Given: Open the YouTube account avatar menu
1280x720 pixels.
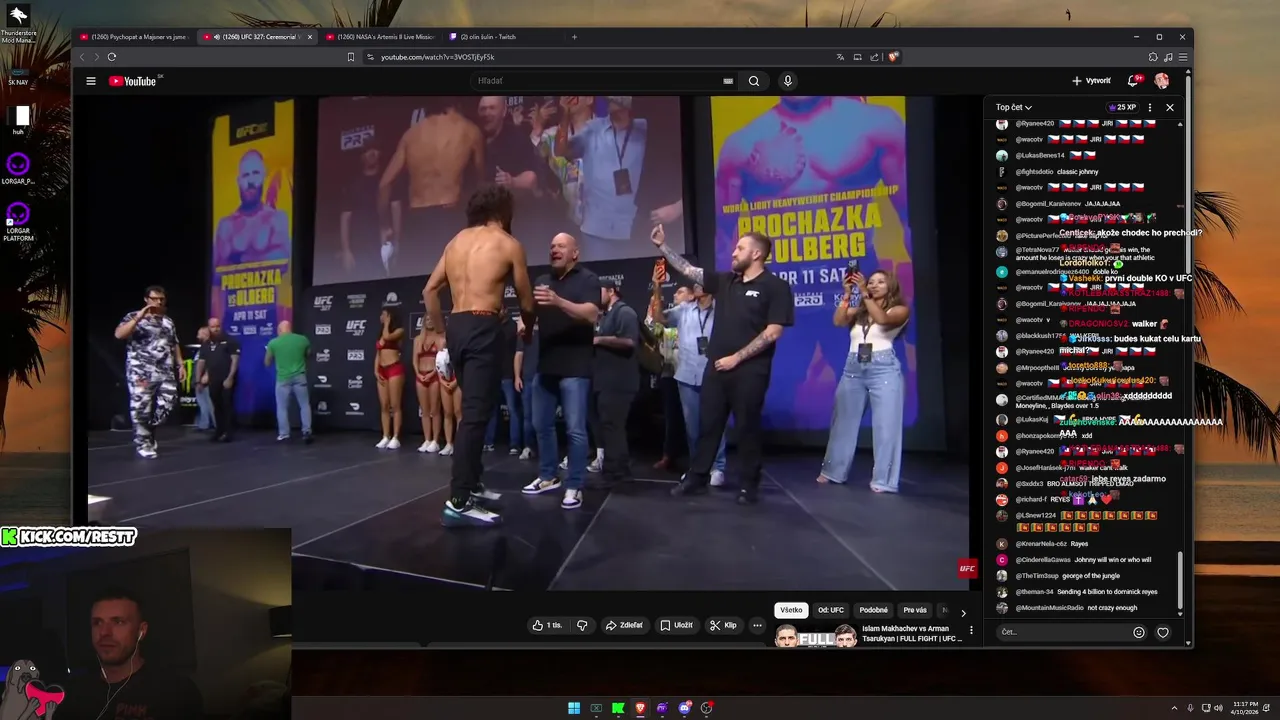Looking at the screenshot, I should (x=1162, y=81).
